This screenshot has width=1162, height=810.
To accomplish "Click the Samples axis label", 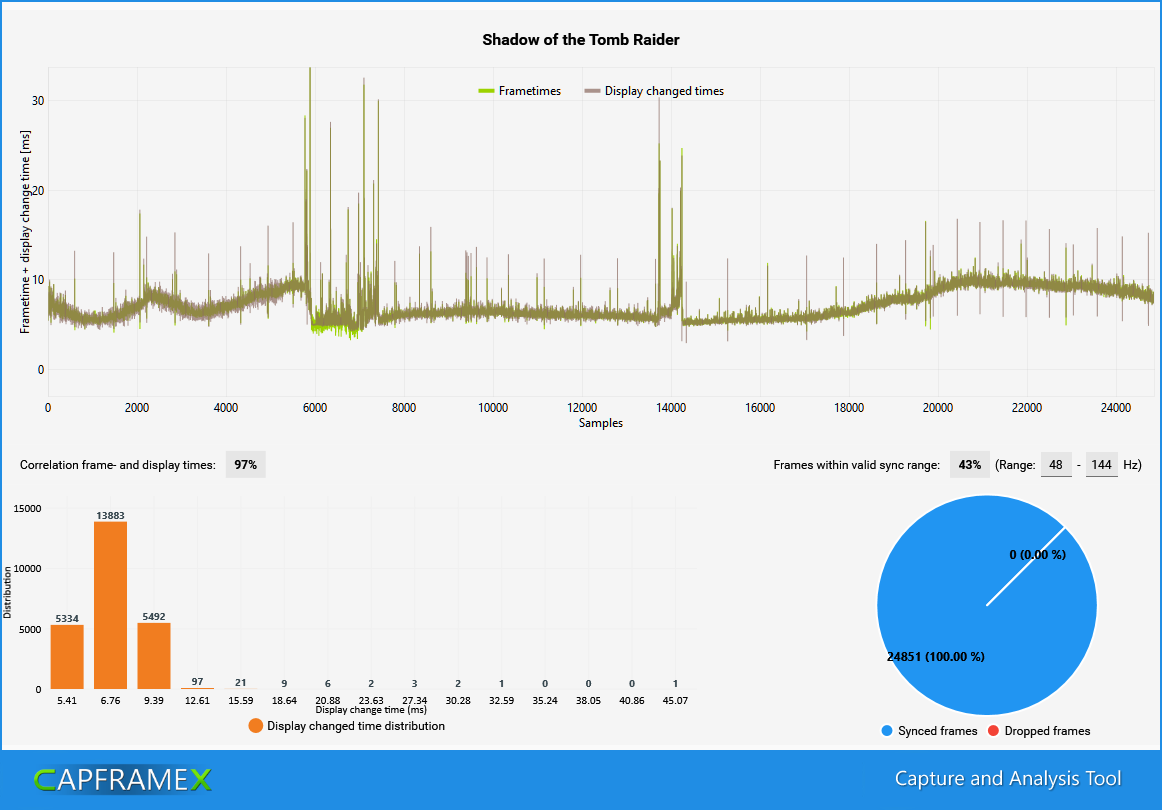I will coord(600,423).
